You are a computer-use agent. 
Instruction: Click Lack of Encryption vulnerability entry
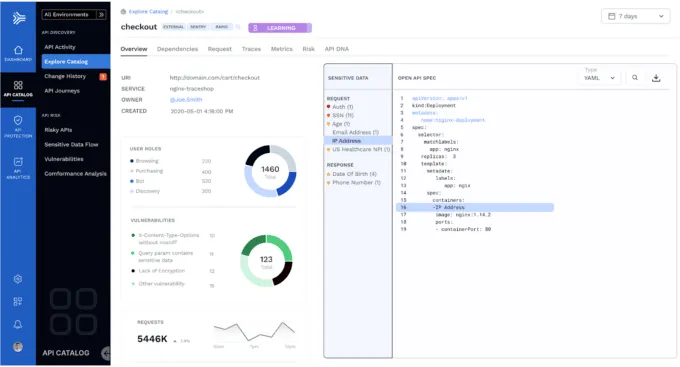161,271
